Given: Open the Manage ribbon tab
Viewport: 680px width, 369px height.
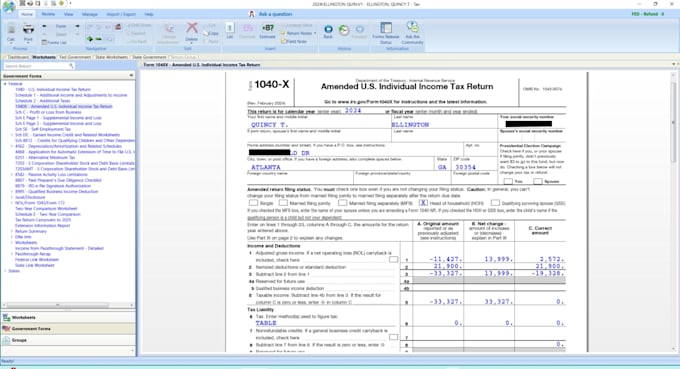Looking at the screenshot, I should tap(90, 14).
